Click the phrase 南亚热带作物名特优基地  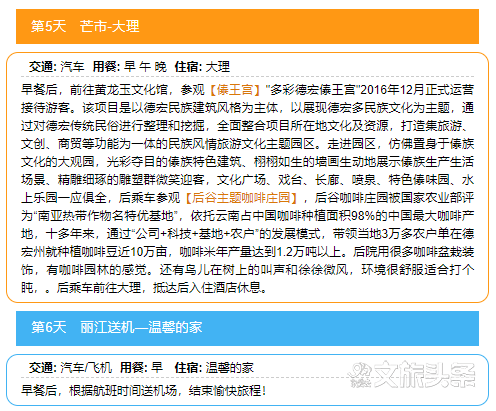(x=106, y=216)
